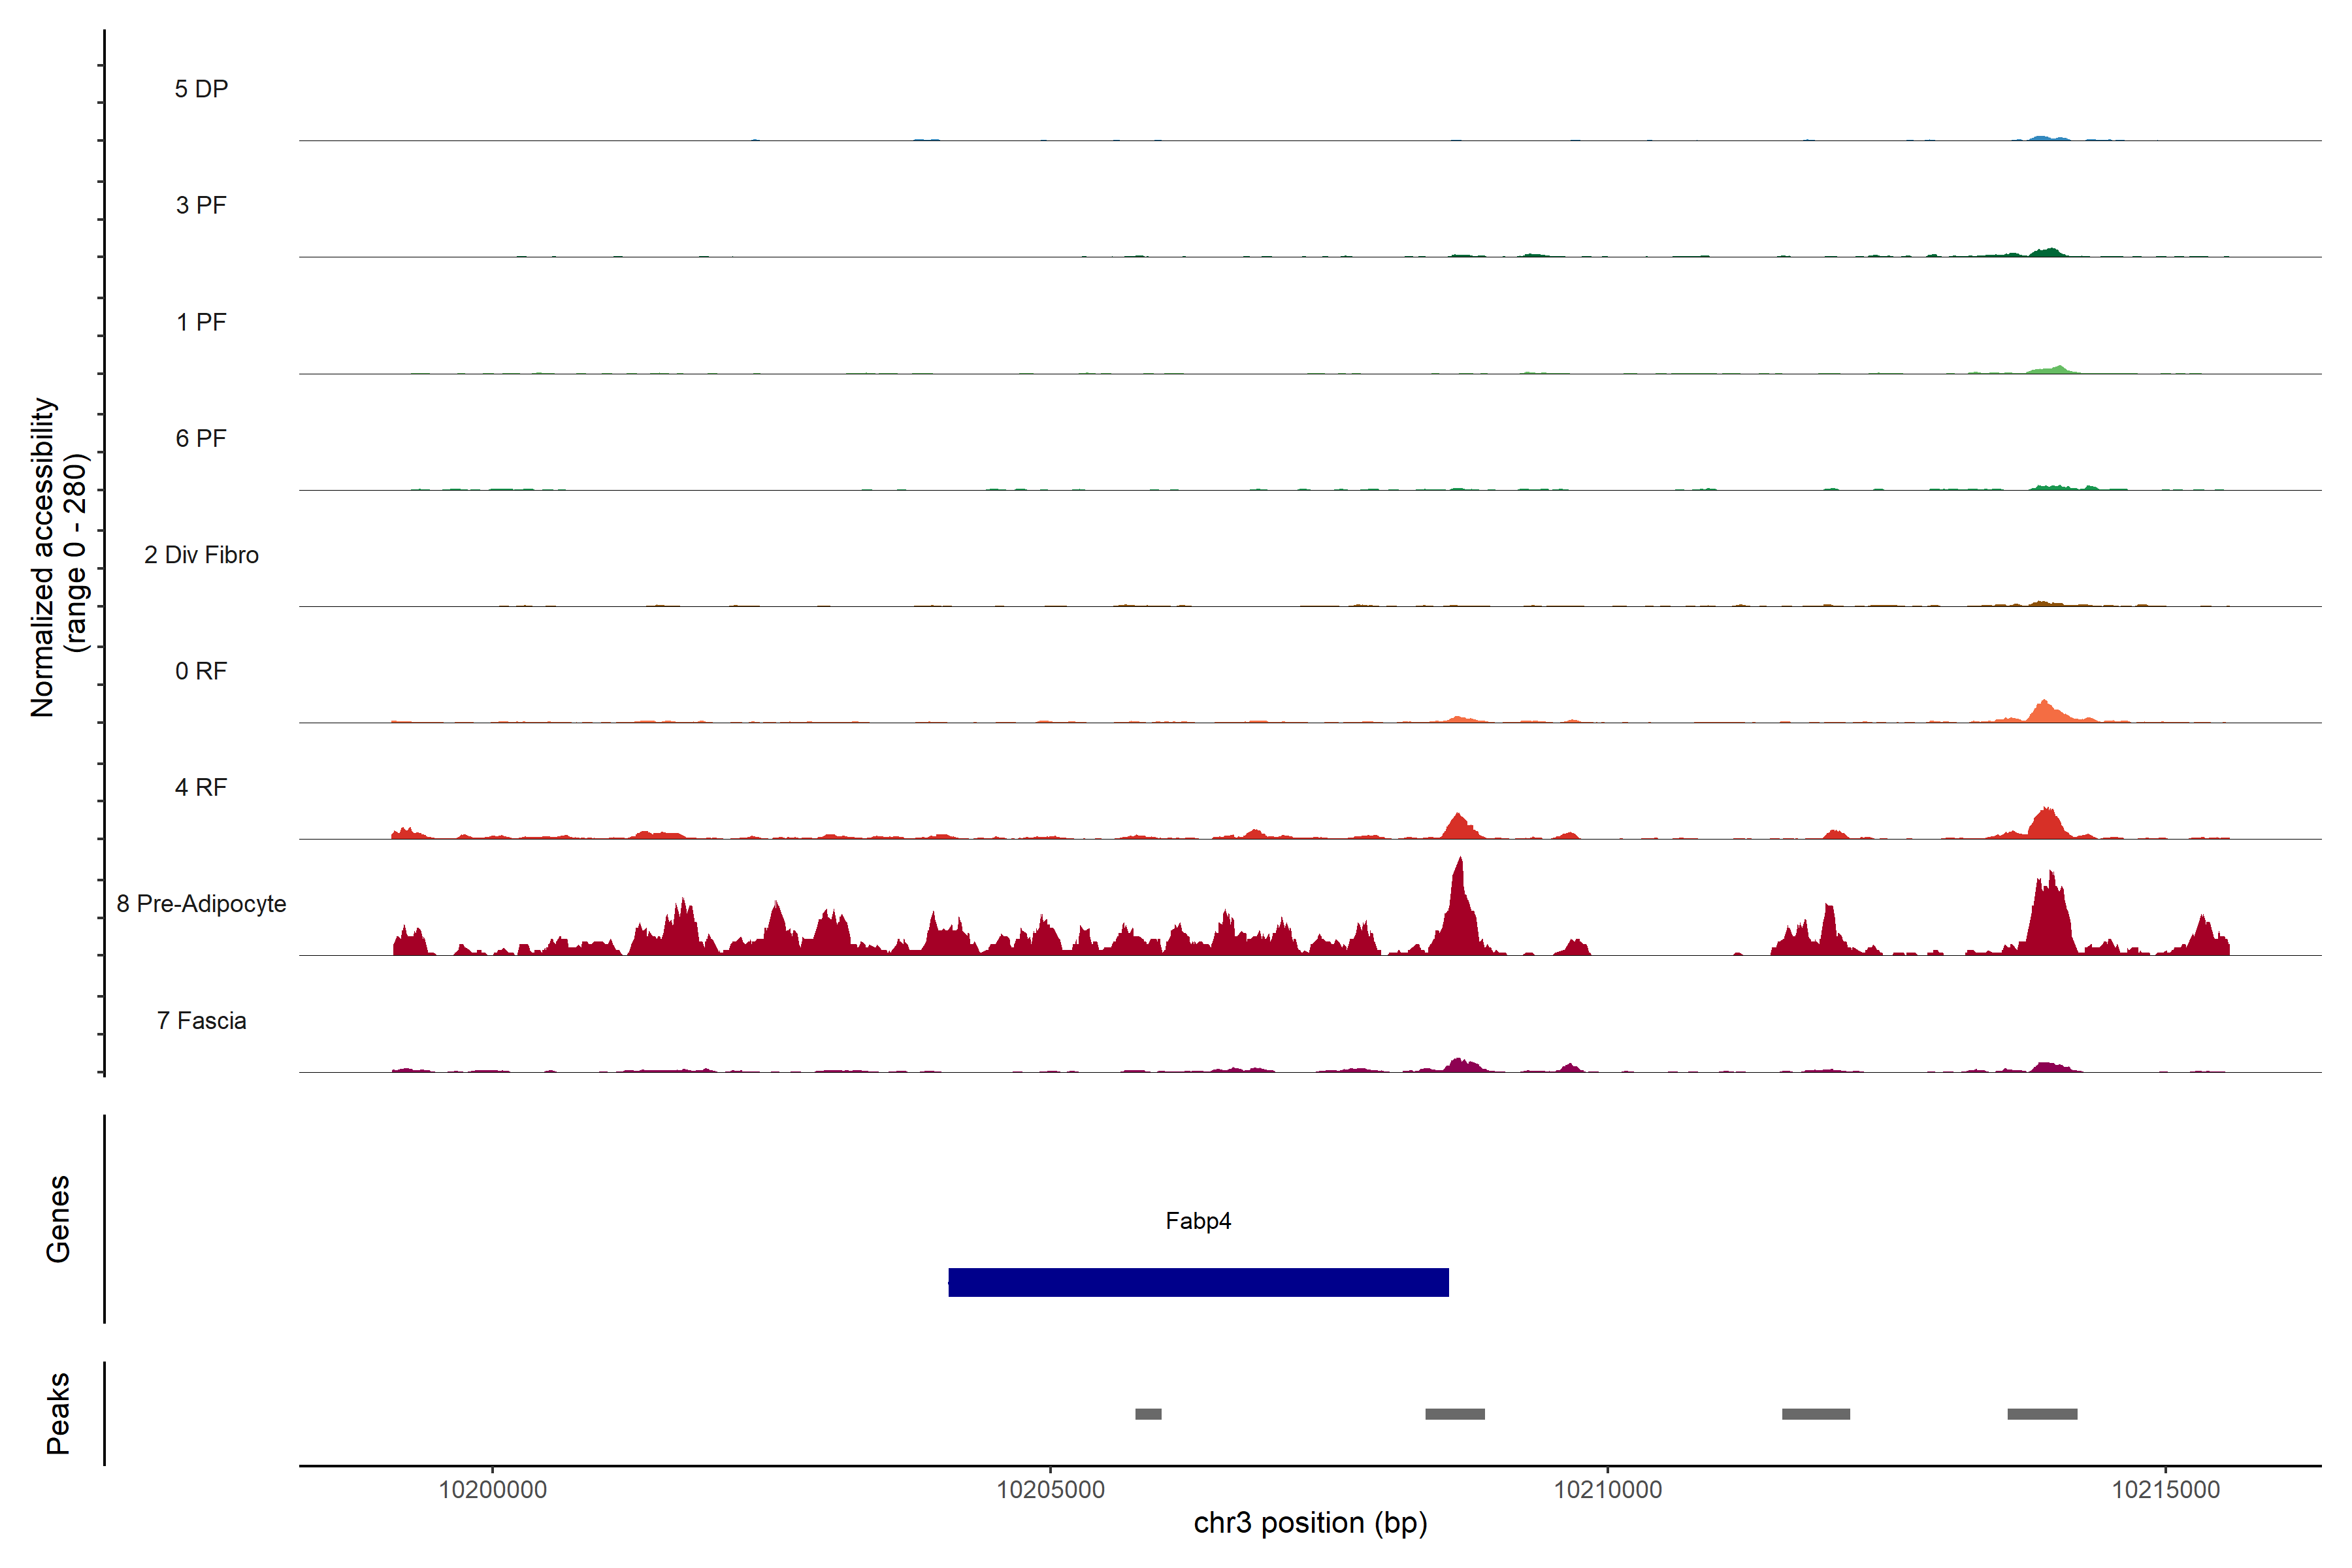Click the chr3 position axis title
This screenshot has width=2352, height=1568.
(1310, 1523)
